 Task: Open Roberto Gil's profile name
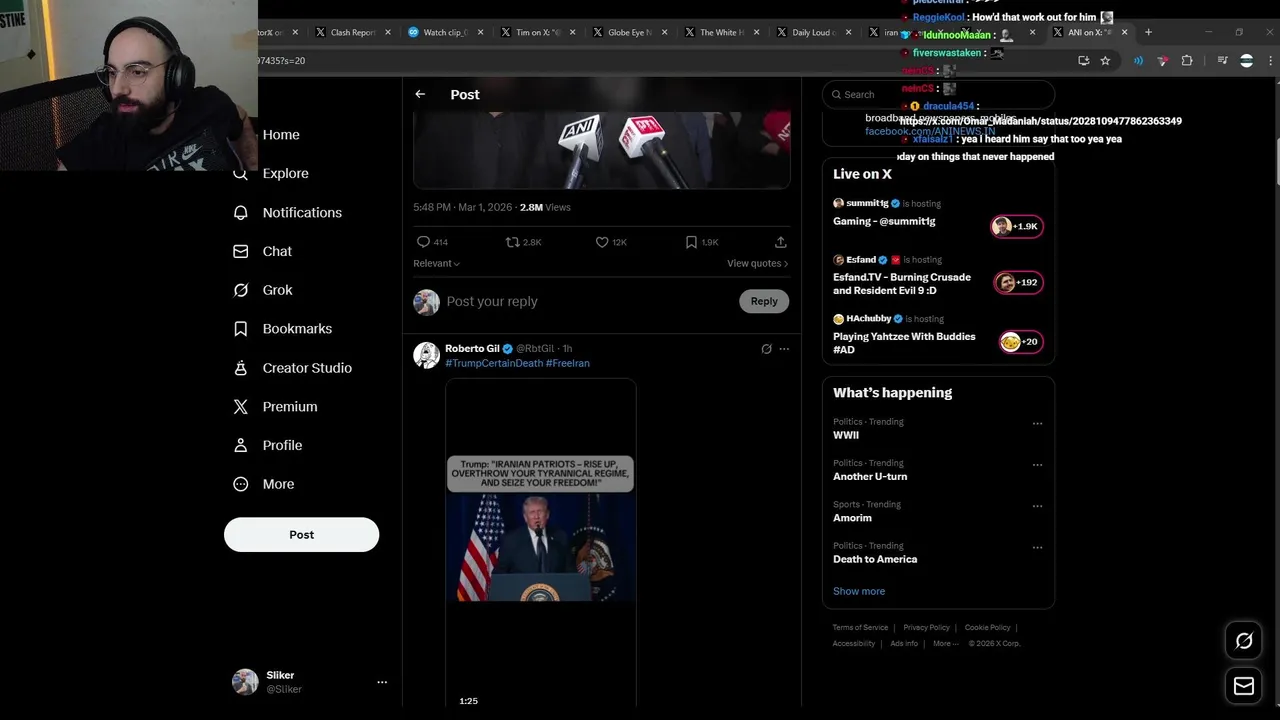coord(472,349)
